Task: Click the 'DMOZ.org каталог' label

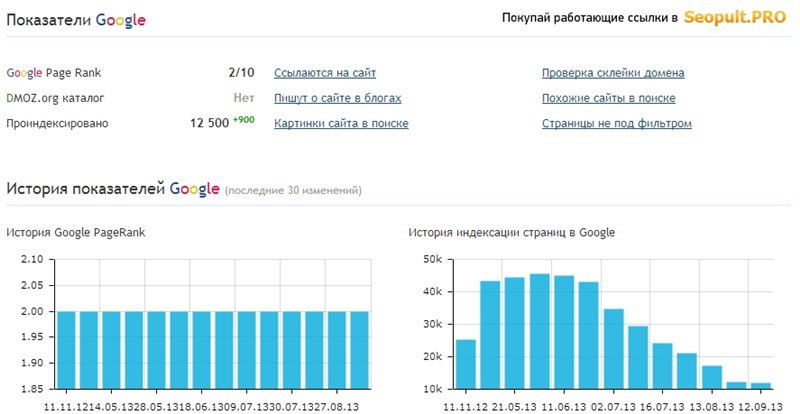Action: 55,98
